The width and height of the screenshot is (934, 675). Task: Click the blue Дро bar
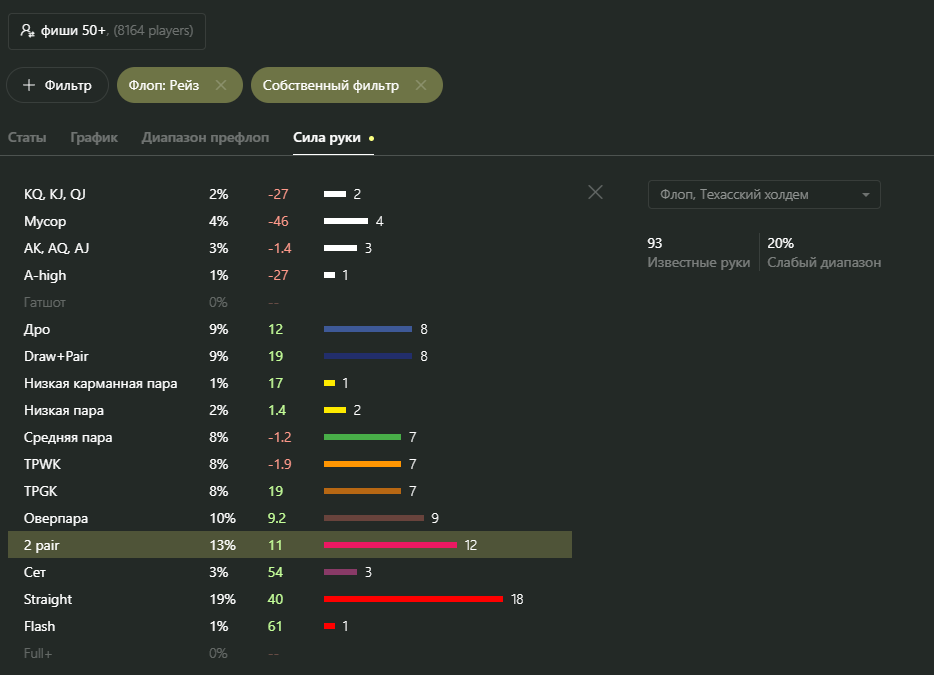coord(367,329)
